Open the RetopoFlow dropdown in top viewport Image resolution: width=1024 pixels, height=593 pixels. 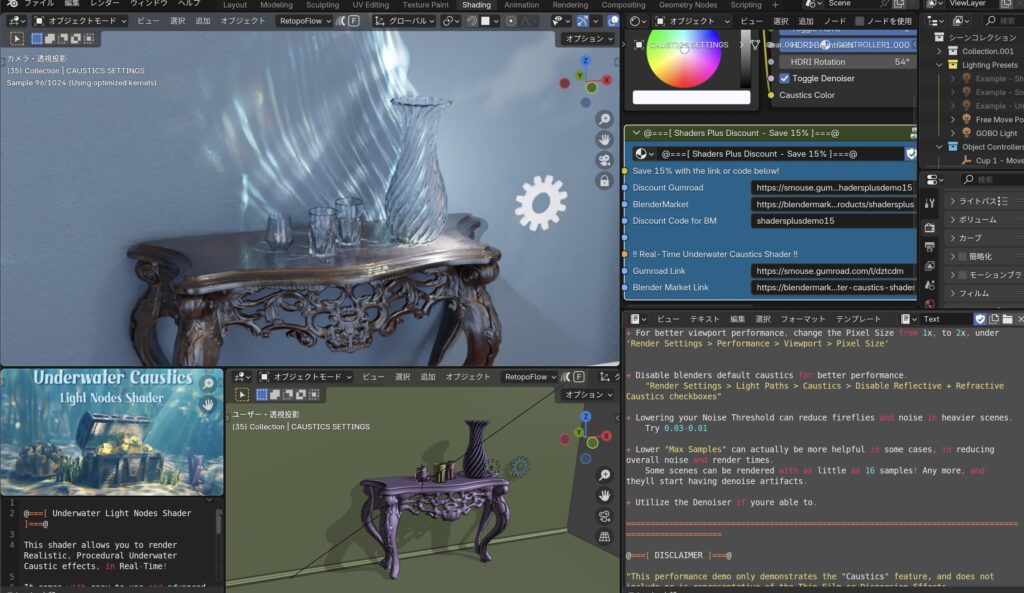pos(305,21)
